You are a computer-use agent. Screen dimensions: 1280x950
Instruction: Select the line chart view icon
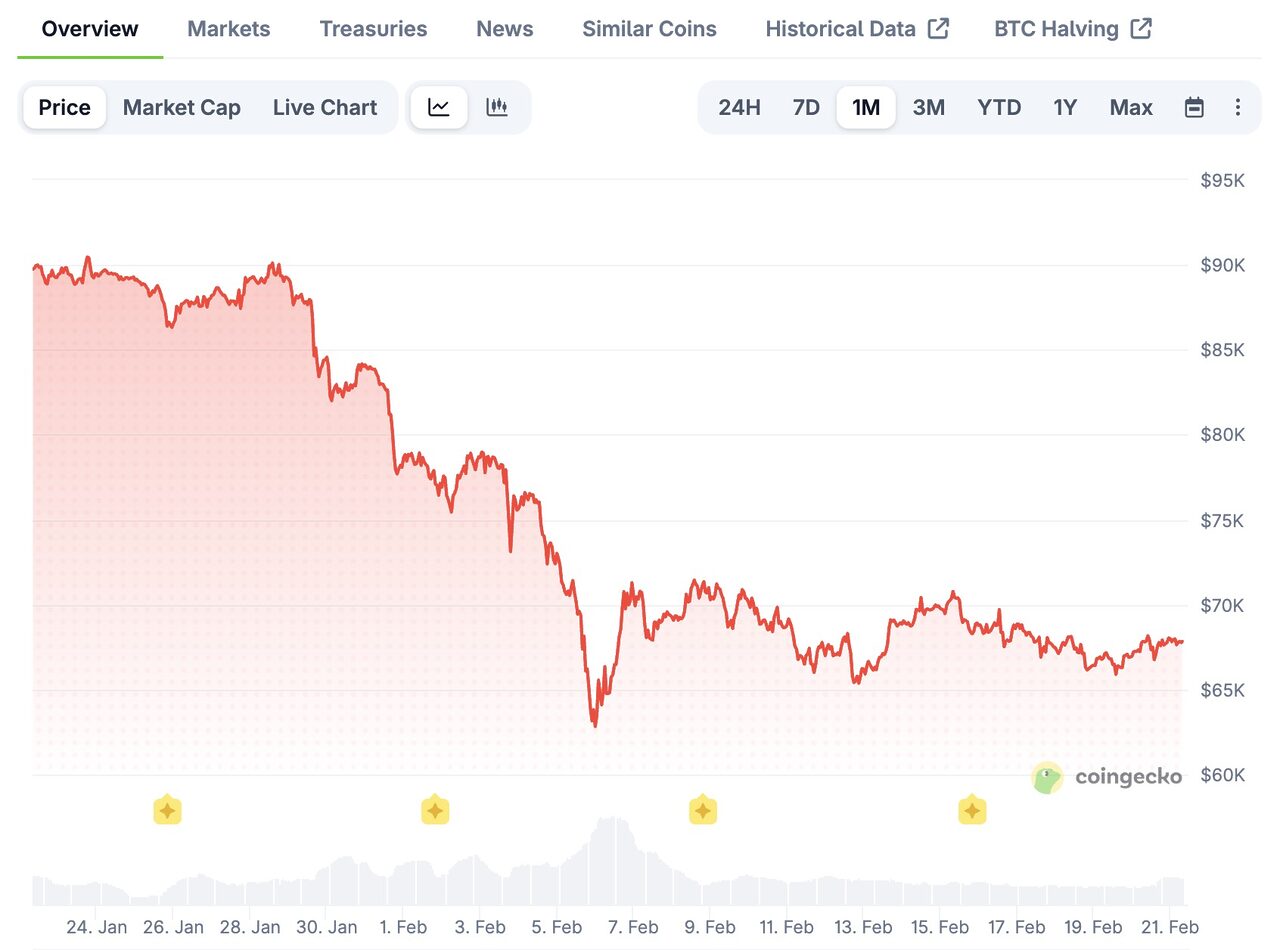[439, 106]
